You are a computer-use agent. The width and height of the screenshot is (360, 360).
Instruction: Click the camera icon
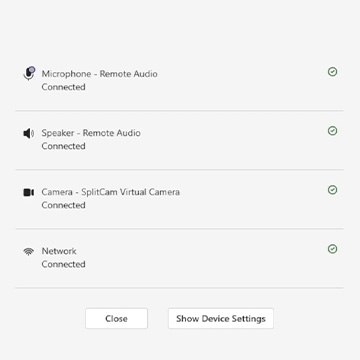tap(29, 192)
